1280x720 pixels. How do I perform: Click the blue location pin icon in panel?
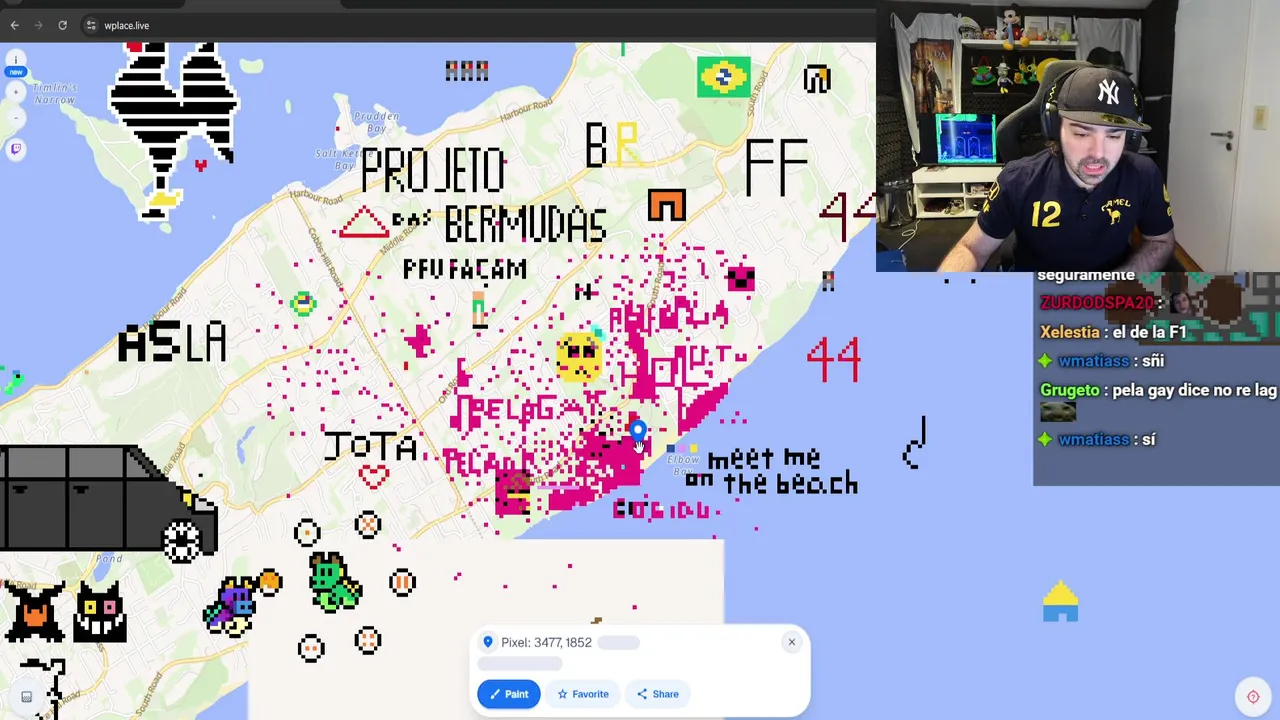pos(488,642)
